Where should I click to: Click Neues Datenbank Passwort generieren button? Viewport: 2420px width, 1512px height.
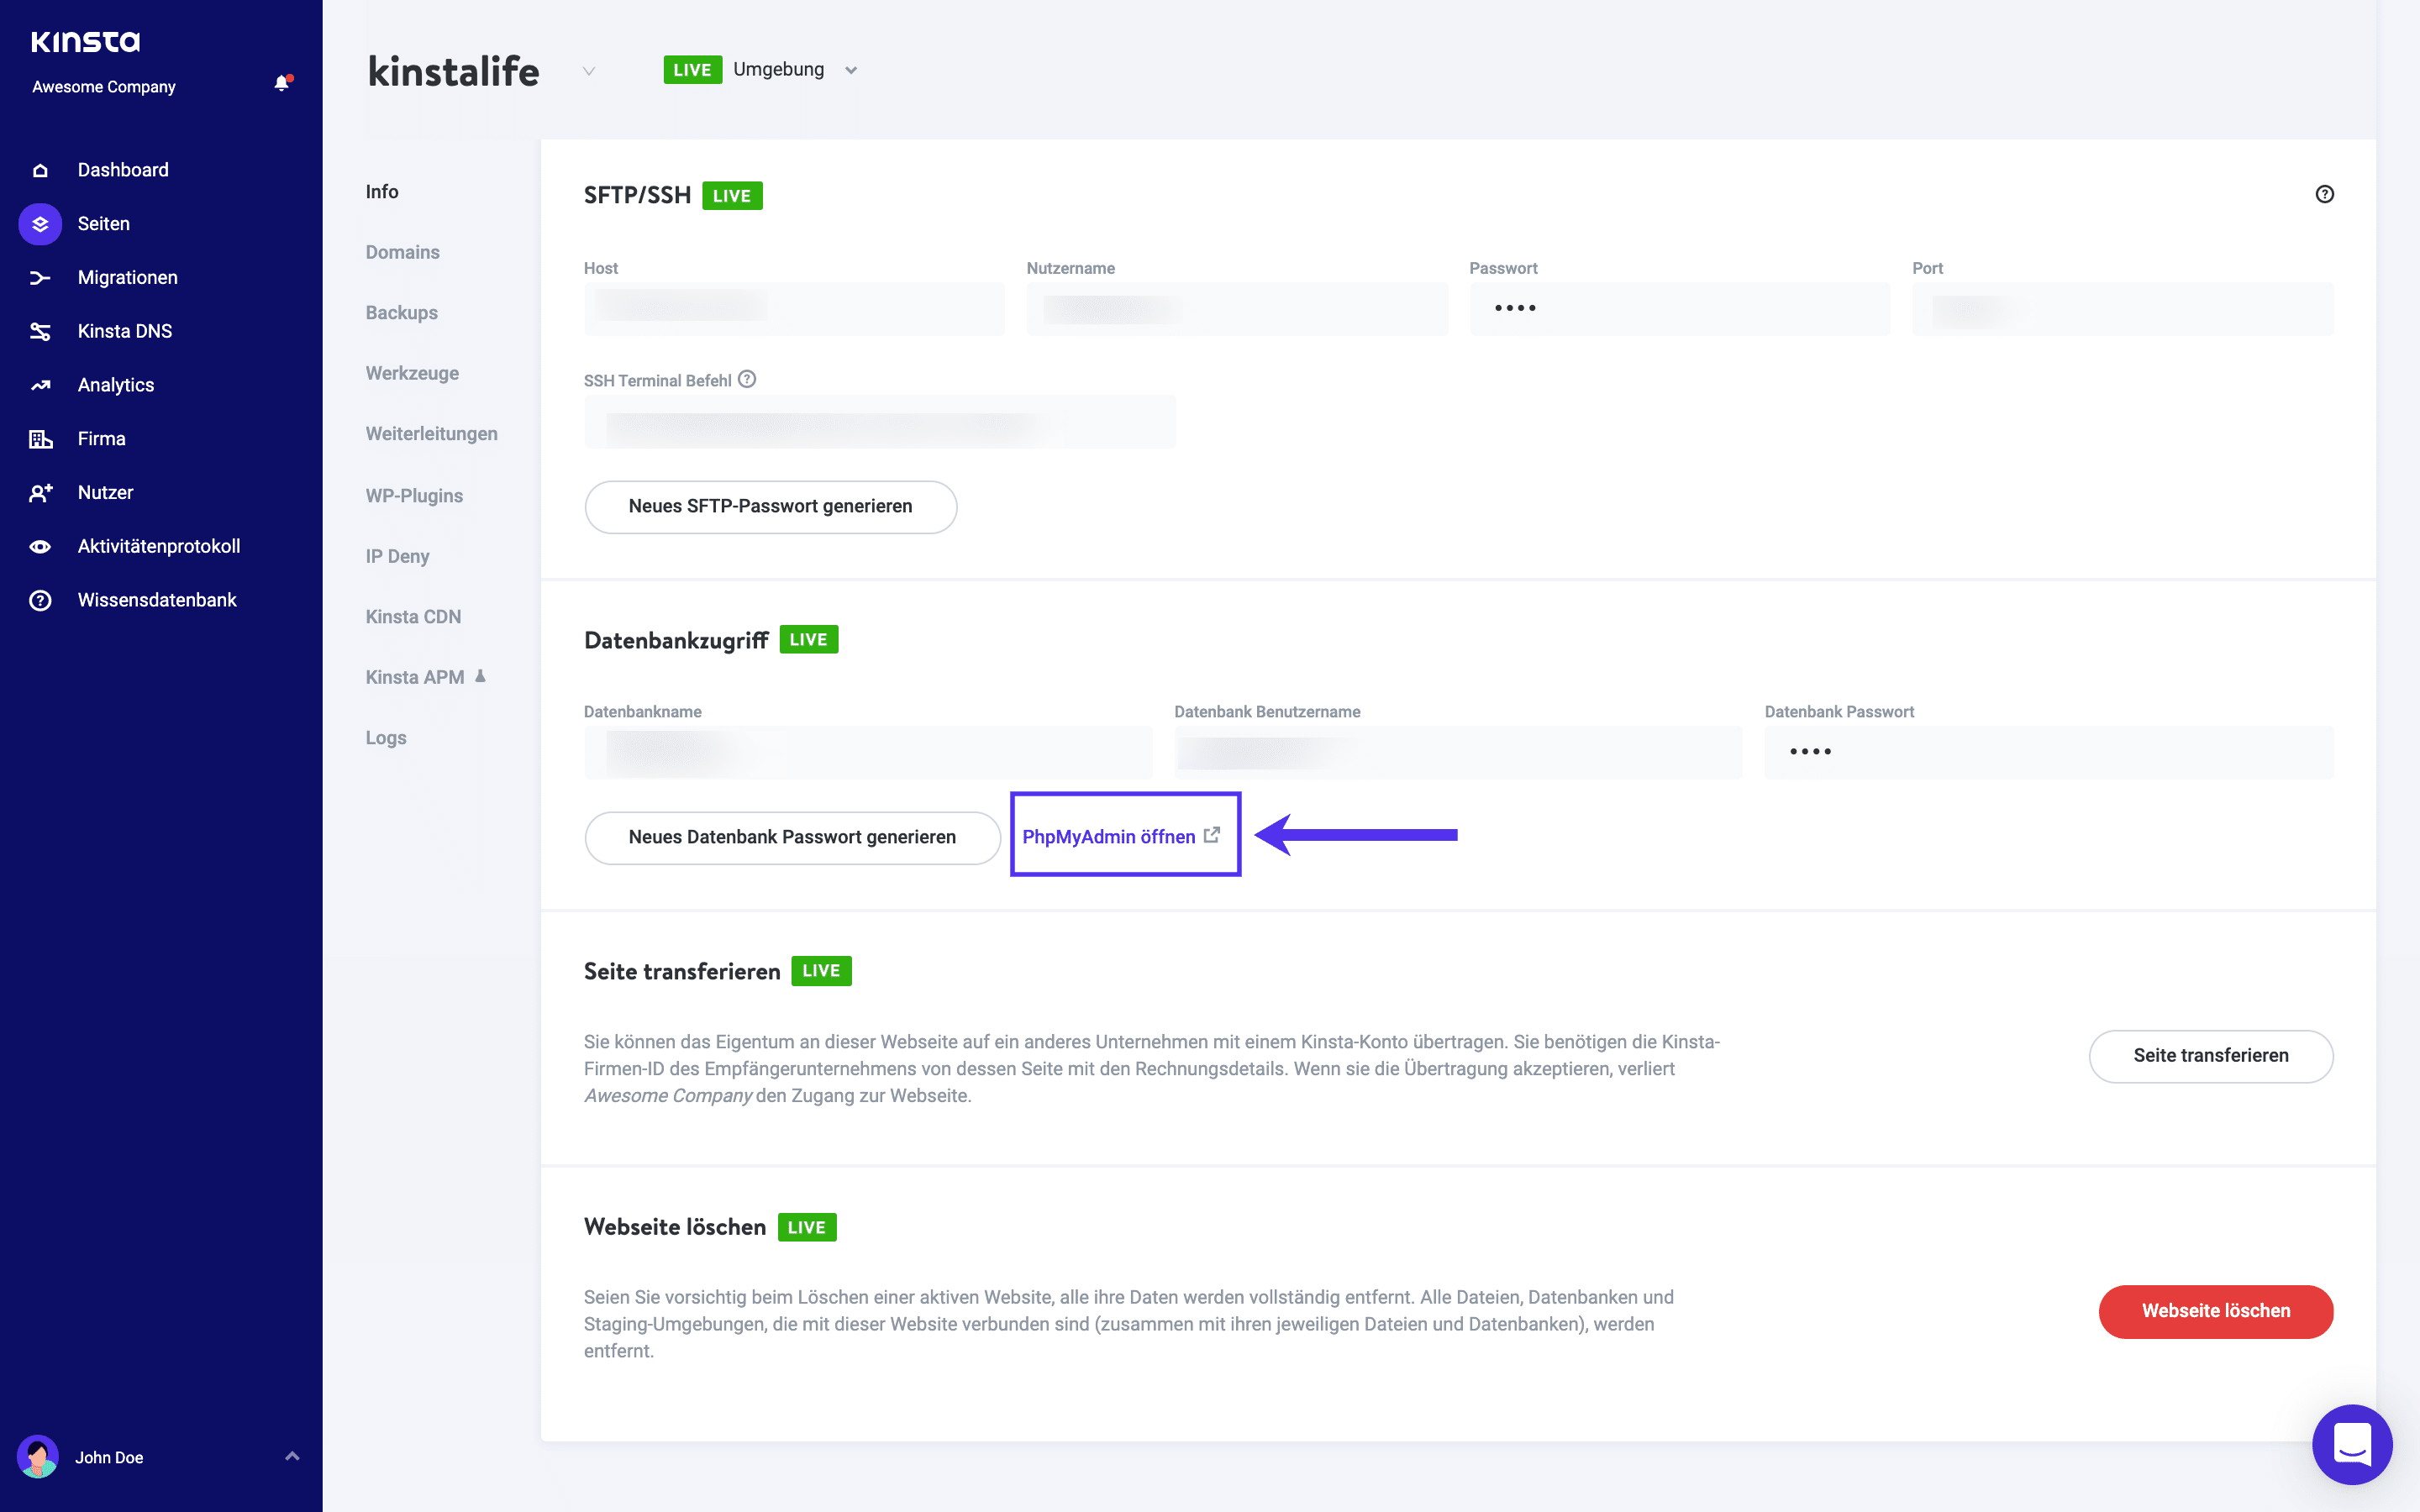point(791,836)
